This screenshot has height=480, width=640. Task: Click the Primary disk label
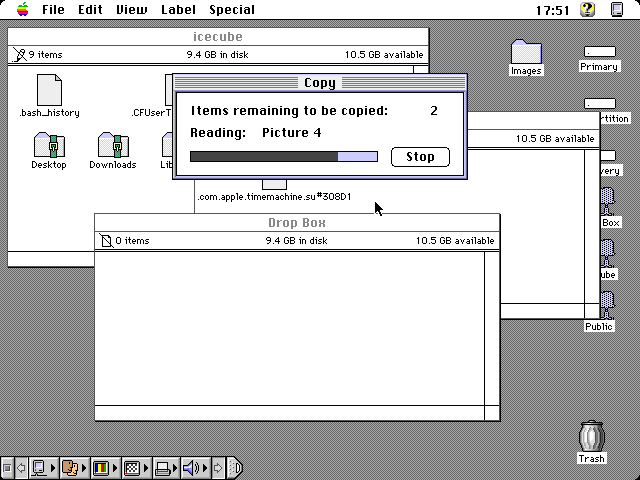pyautogui.click(x=599, y=67)
